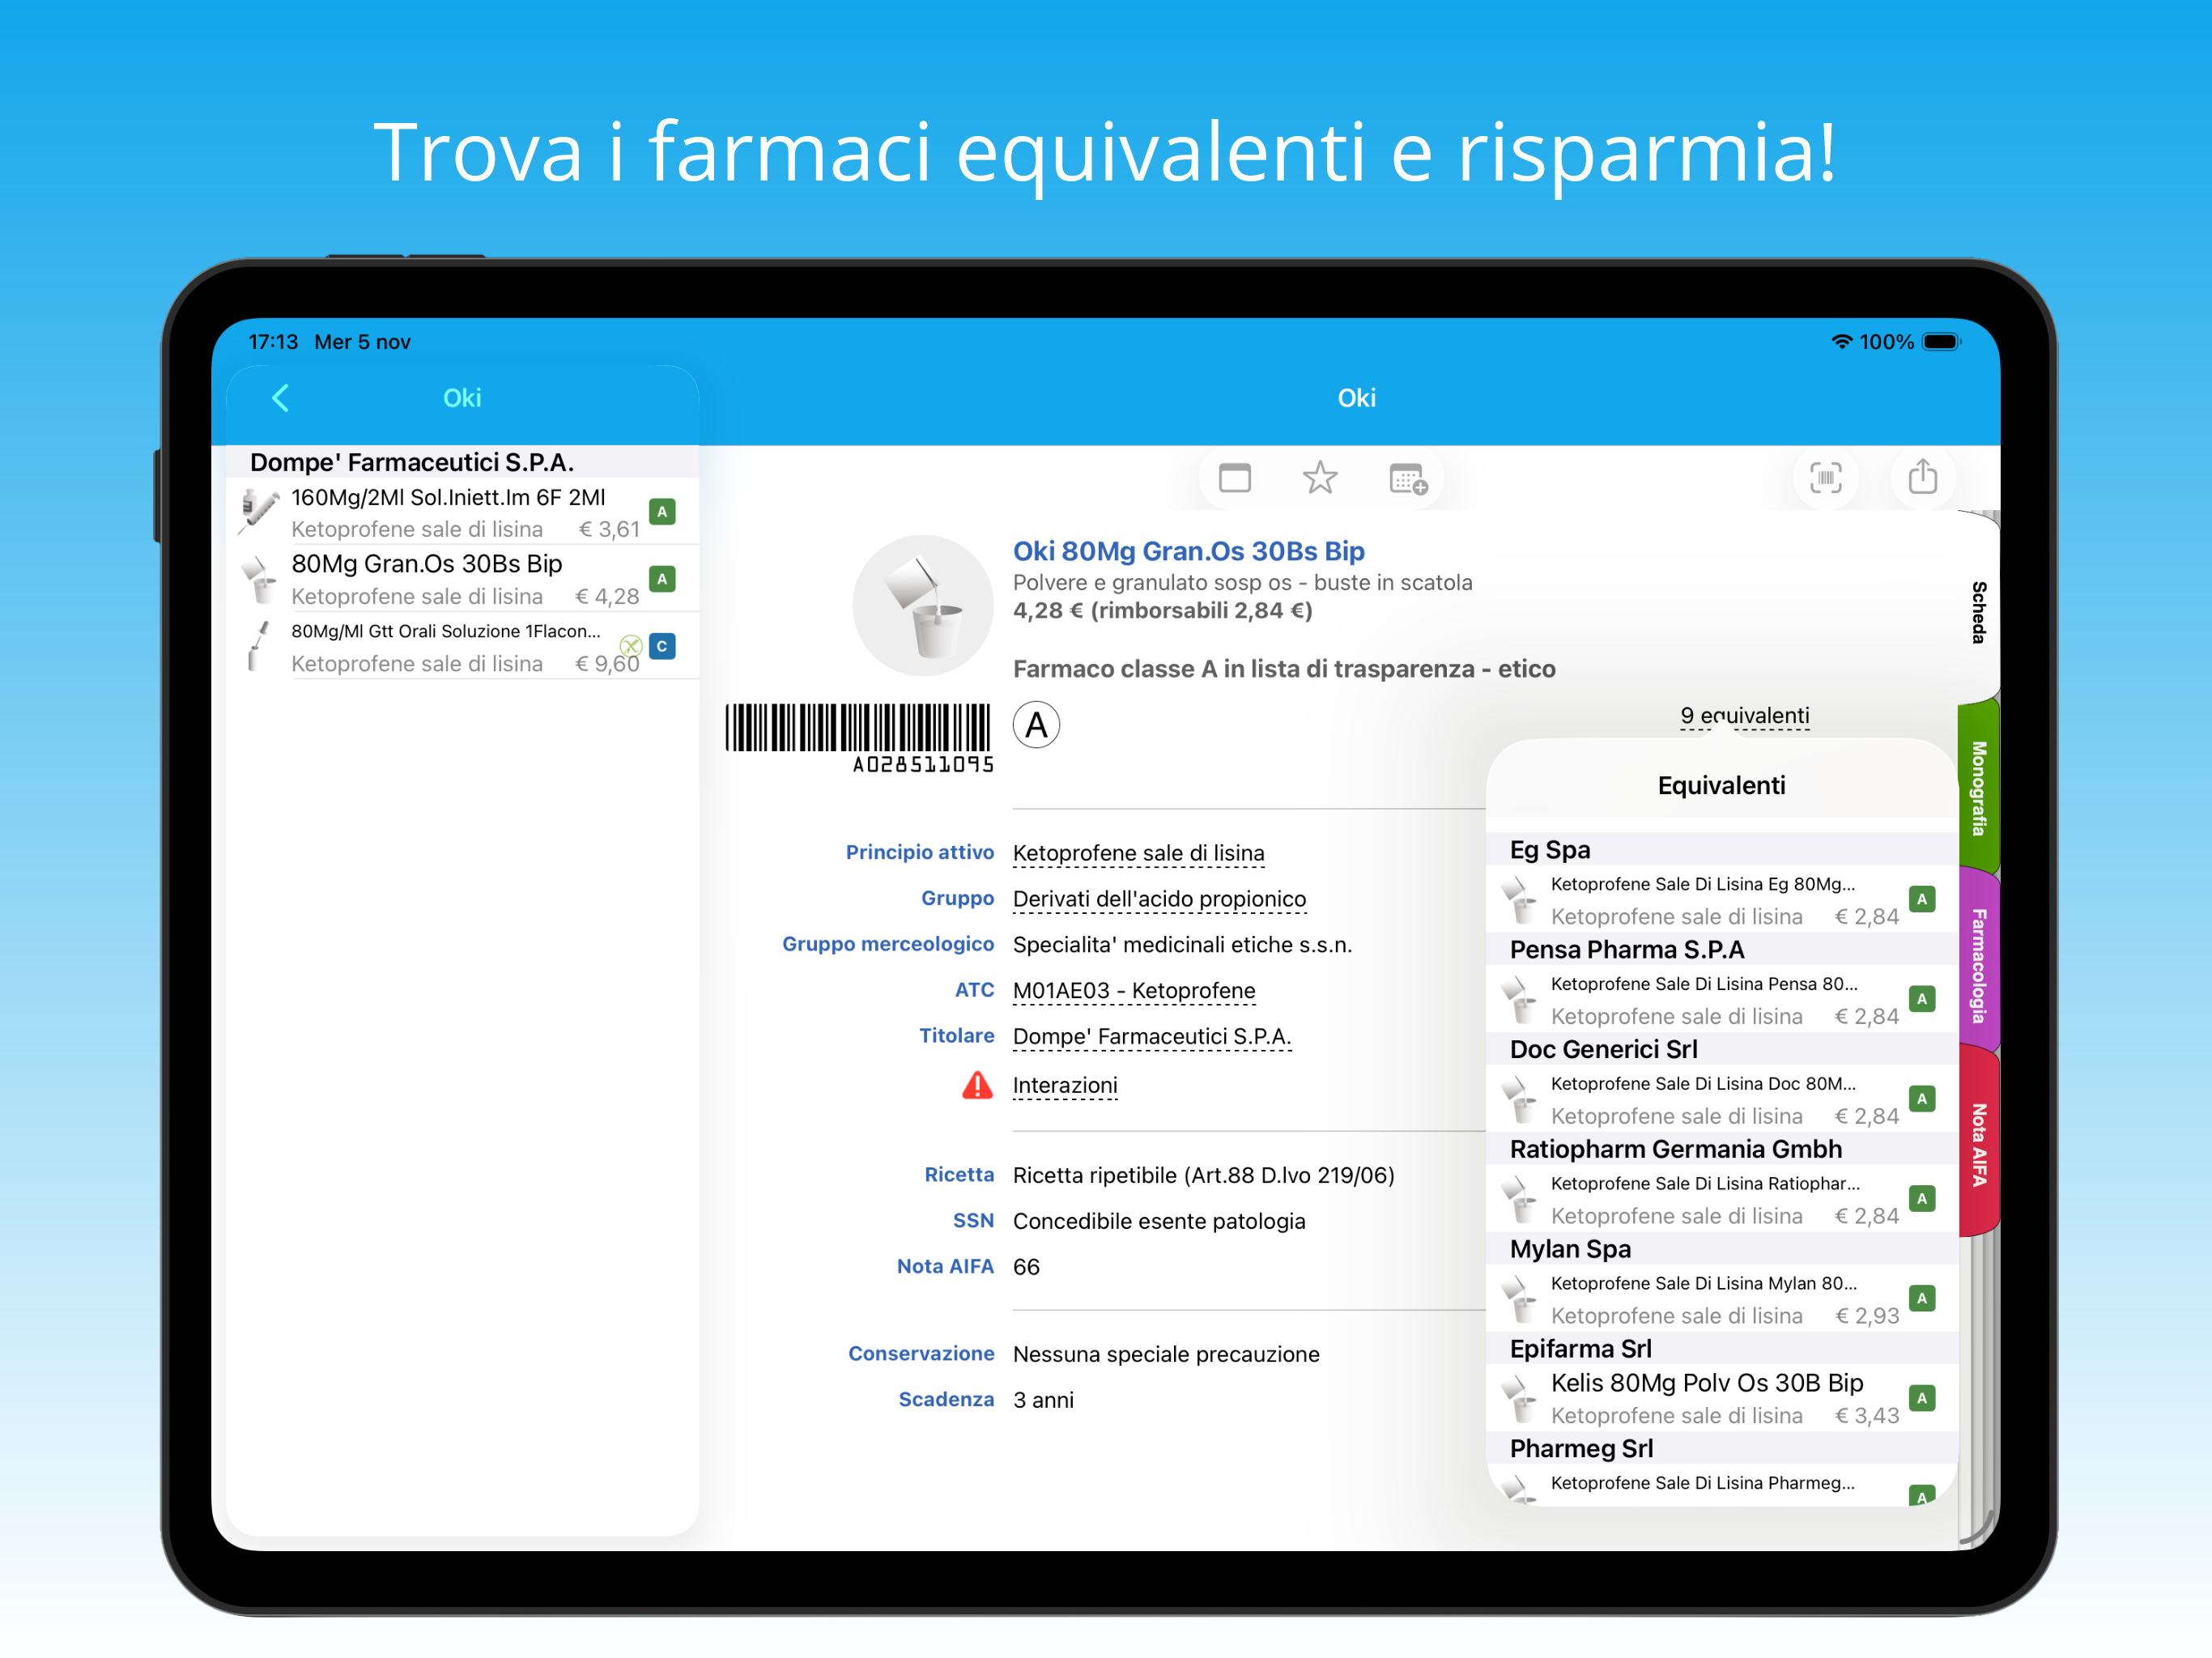Viewport: 2212px width, 1658px height.
Task: Open Dompe' Farmaceutici S.P.A. titolare link
Action: click(x=1152, y=1036)
